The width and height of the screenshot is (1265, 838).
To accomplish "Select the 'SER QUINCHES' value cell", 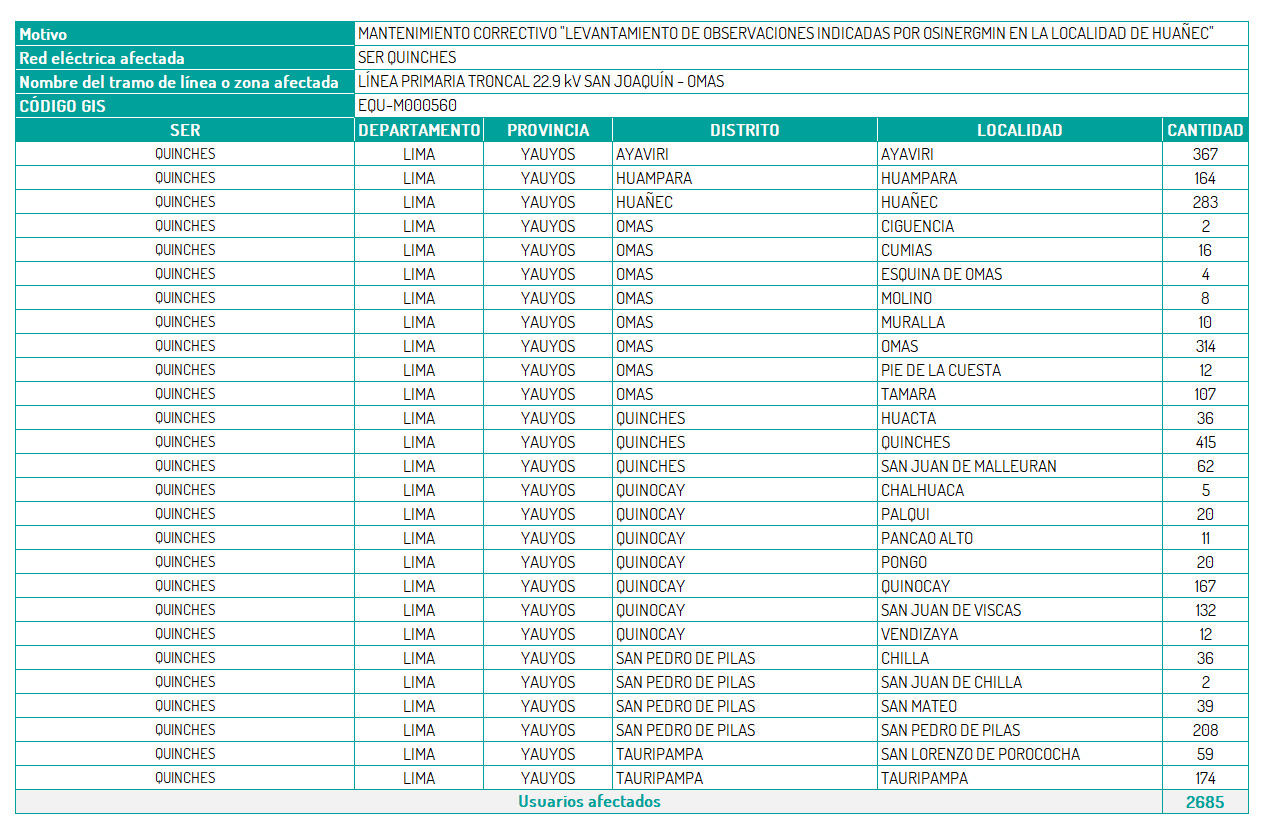I will [x=801, y=58].
